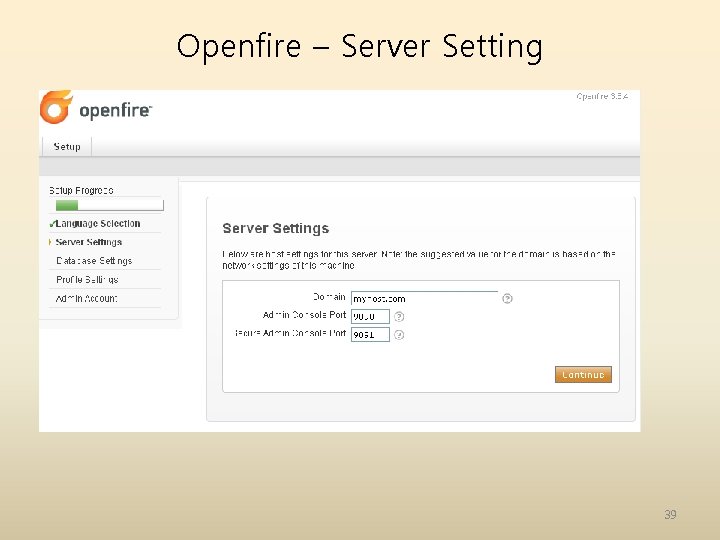720x540 pixels.
Task: Click the Openfire version text
Action: click(x=602, y=96)
